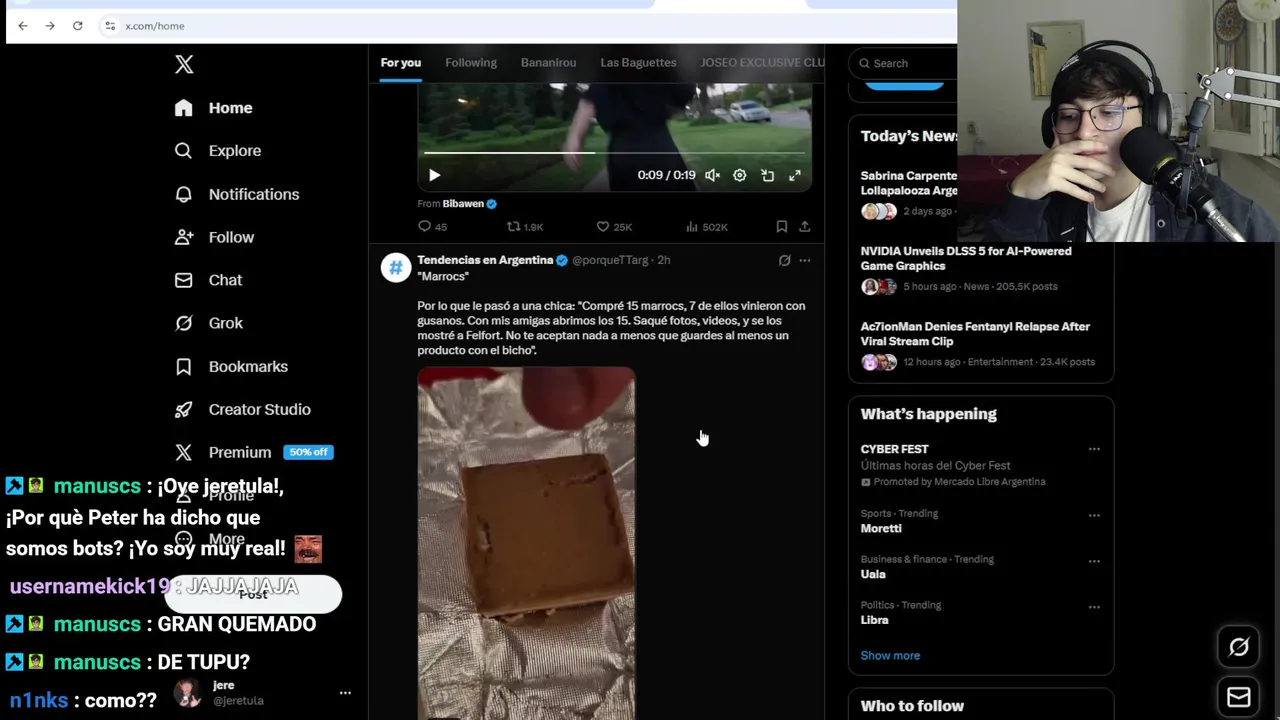
Task: Toggle picture-in-picture on the video
Action: point(767,175)
